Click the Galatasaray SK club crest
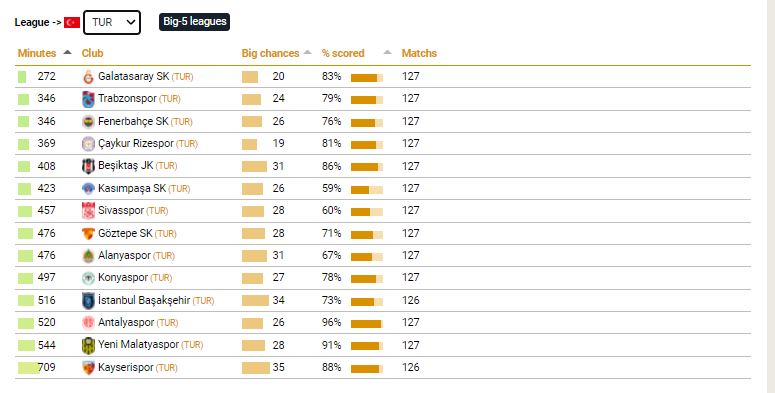 click(88, 77)
